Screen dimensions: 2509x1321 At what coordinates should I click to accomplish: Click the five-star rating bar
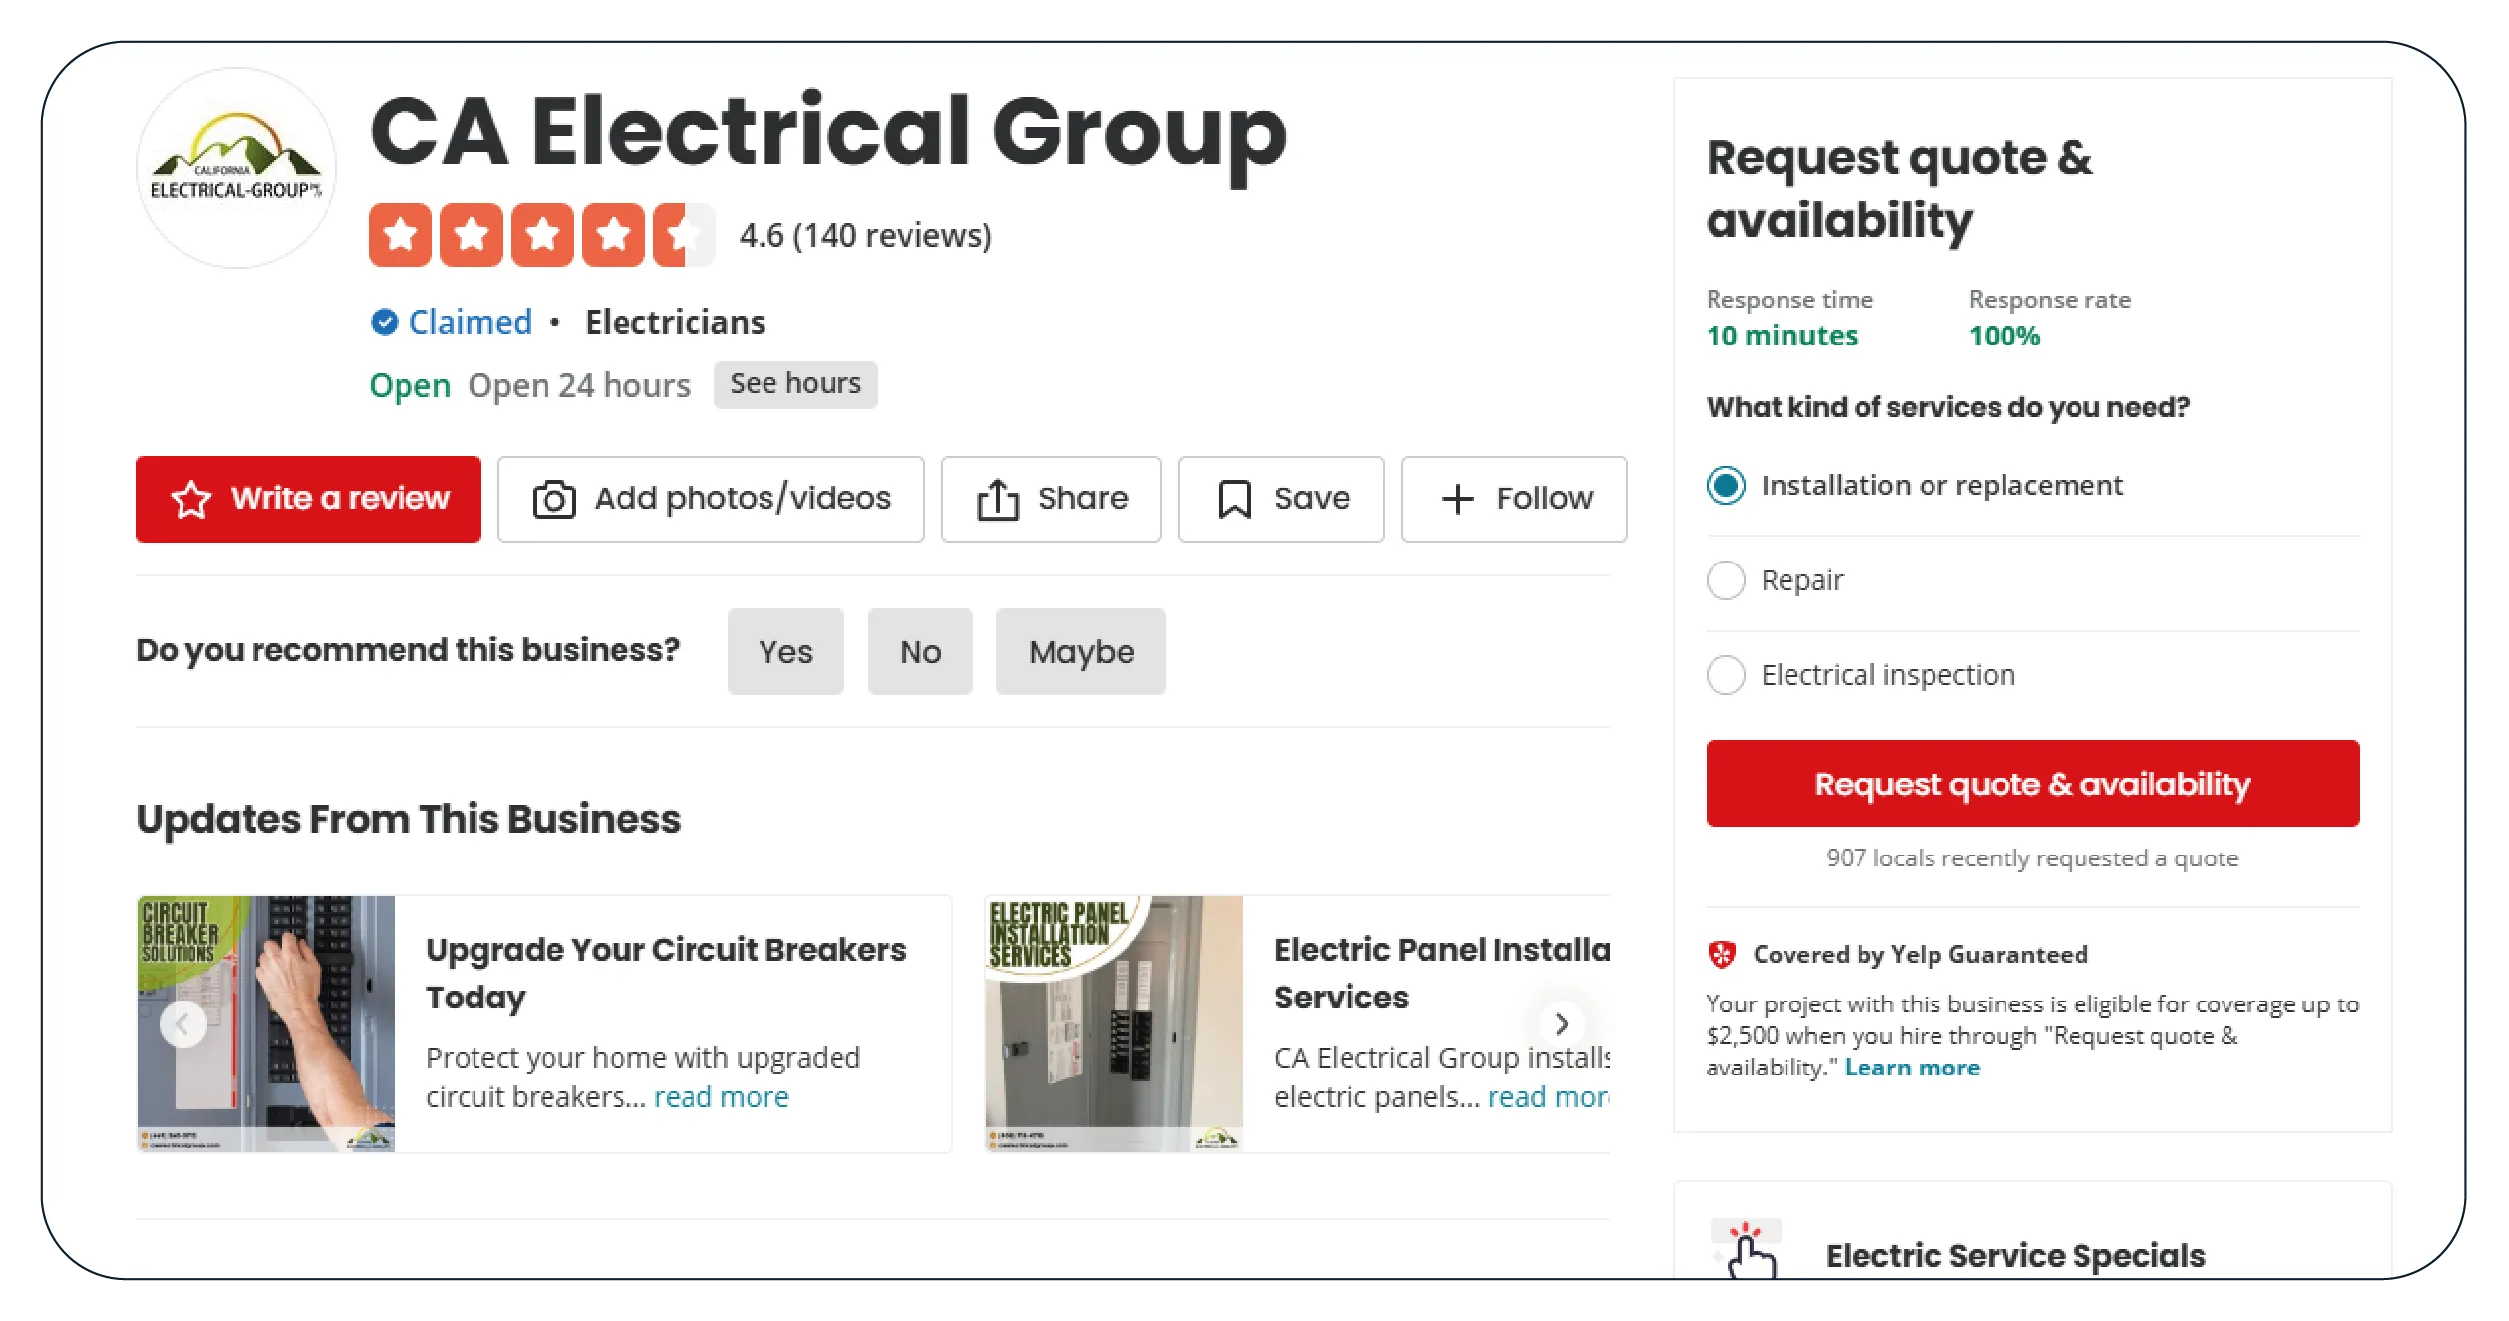(x=541, y=235)
